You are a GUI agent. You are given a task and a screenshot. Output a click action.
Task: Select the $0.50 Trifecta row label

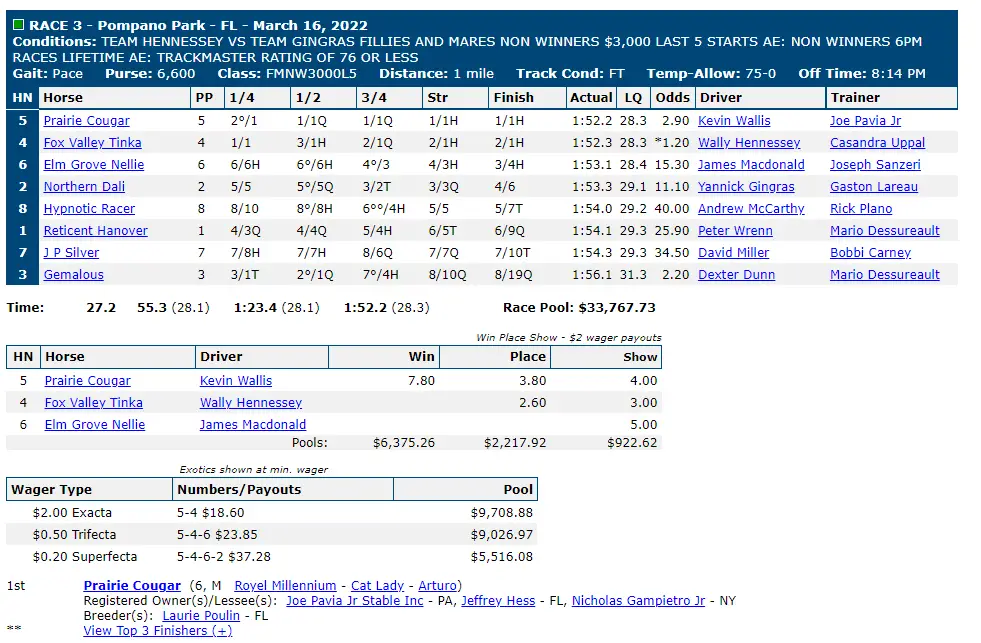tap(74, 534)
